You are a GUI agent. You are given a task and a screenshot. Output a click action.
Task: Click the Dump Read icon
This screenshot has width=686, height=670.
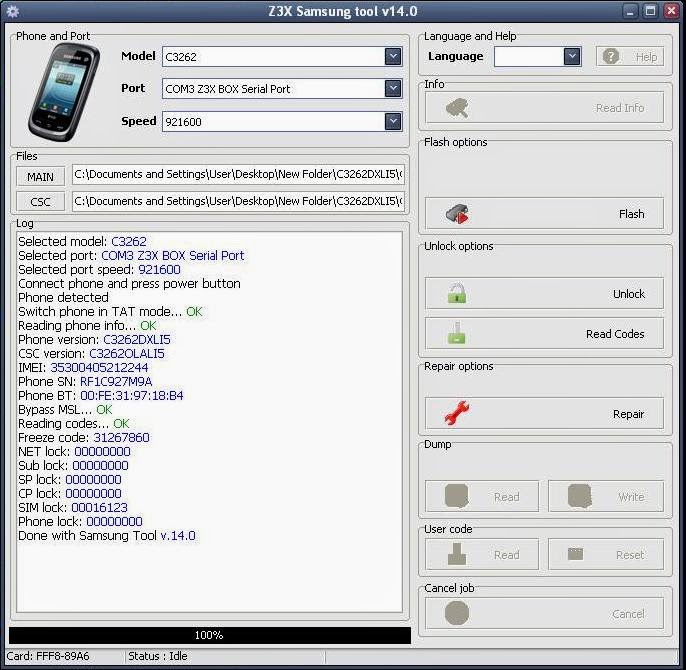point(457,496)
